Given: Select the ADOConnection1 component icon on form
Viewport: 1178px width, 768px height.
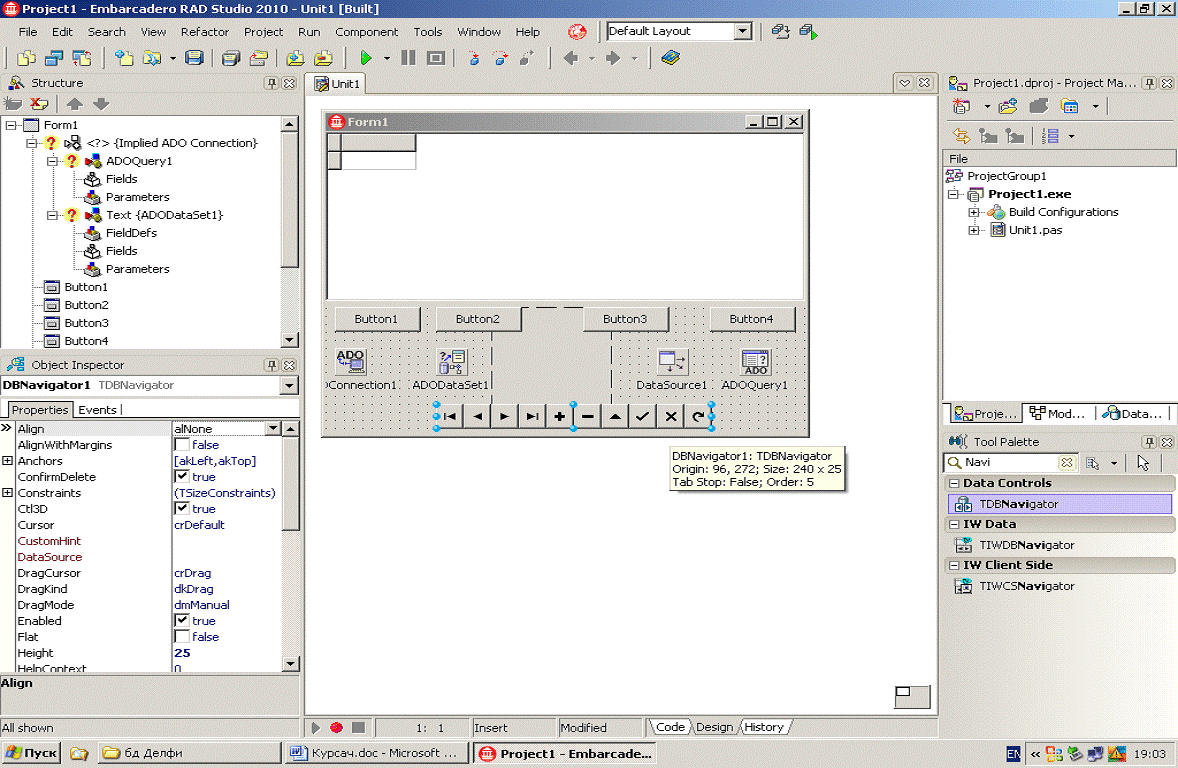Looking at the screenshot, I should (350, 362).
